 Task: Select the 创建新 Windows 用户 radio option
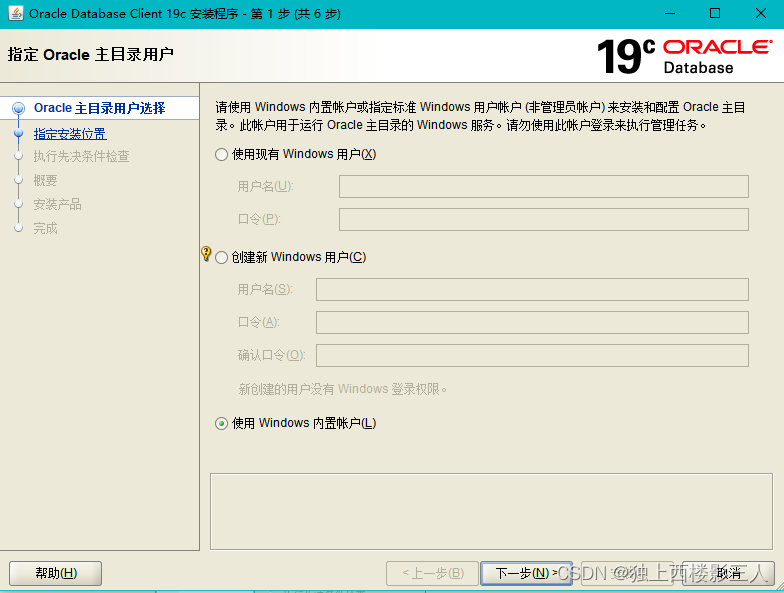[221, 258]
